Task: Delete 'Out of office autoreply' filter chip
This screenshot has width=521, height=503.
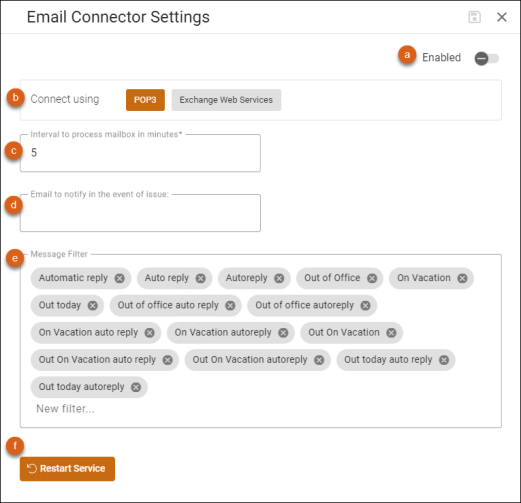Action: pos(366,305)
